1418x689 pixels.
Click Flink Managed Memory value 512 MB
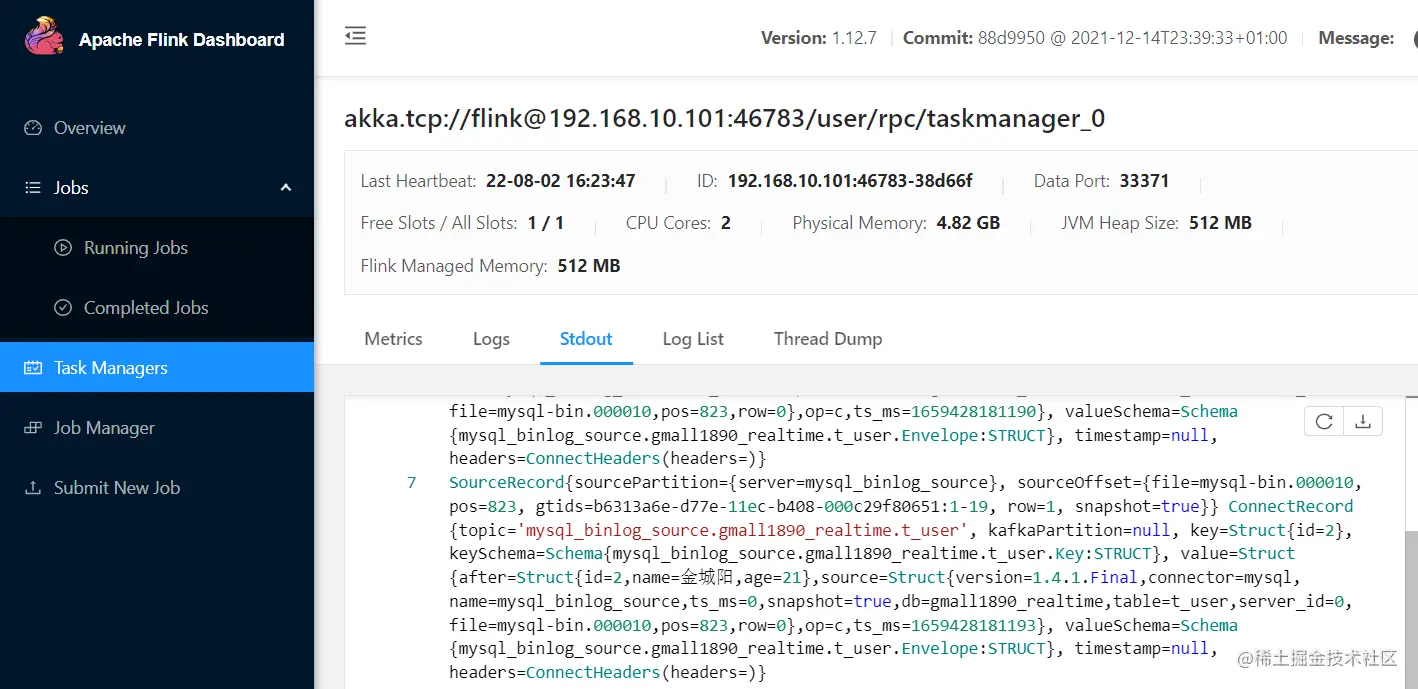coord(589,266)
